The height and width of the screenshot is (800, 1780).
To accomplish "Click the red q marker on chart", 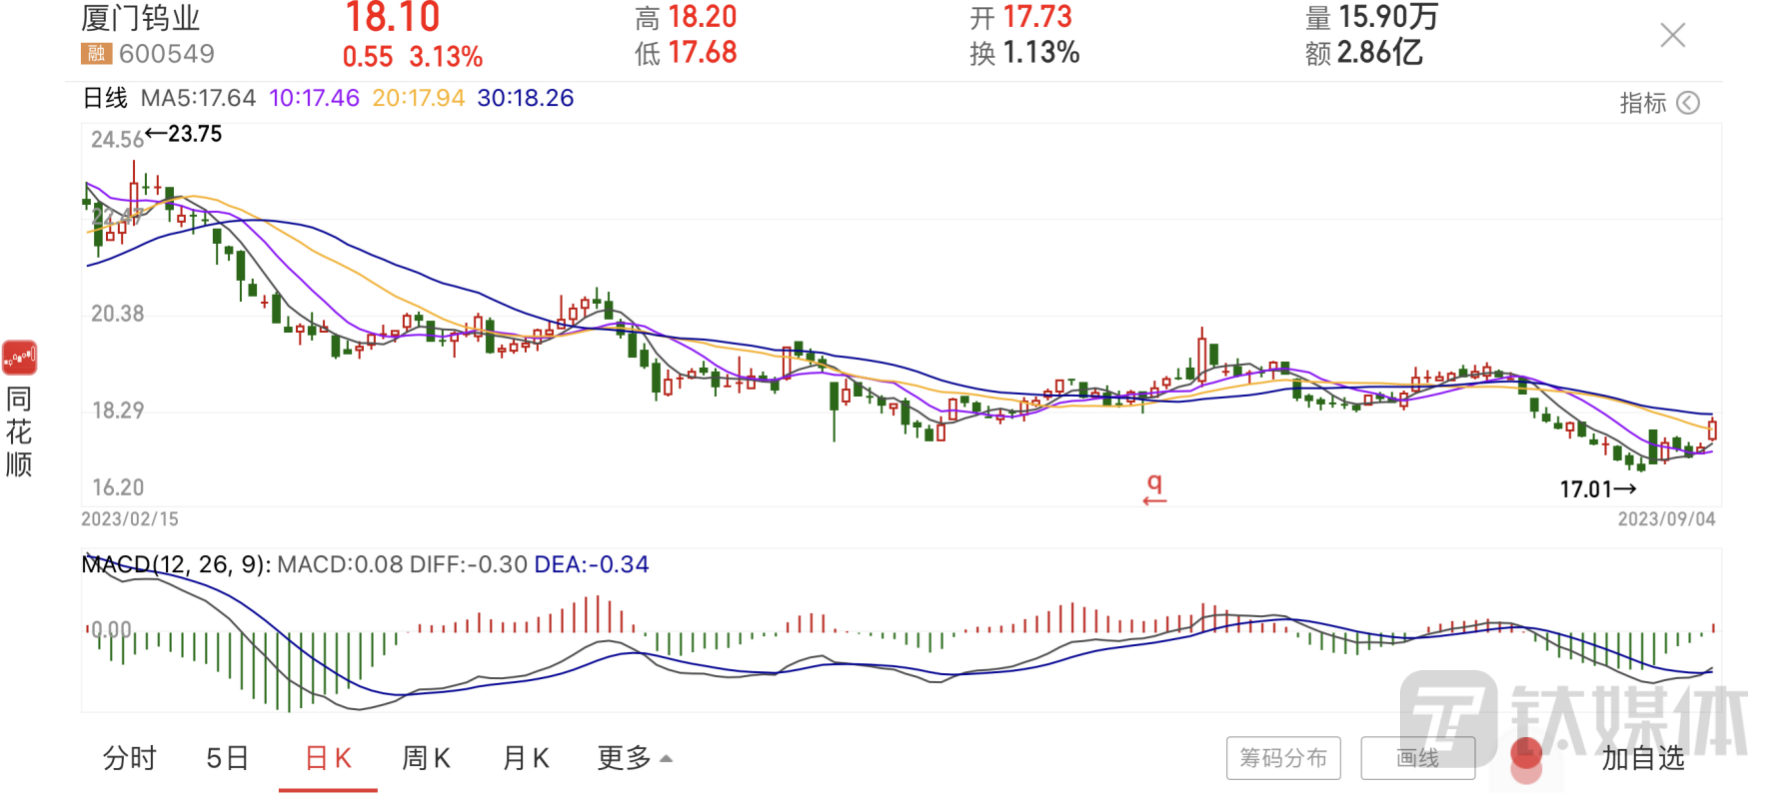I will point(1155,488).
